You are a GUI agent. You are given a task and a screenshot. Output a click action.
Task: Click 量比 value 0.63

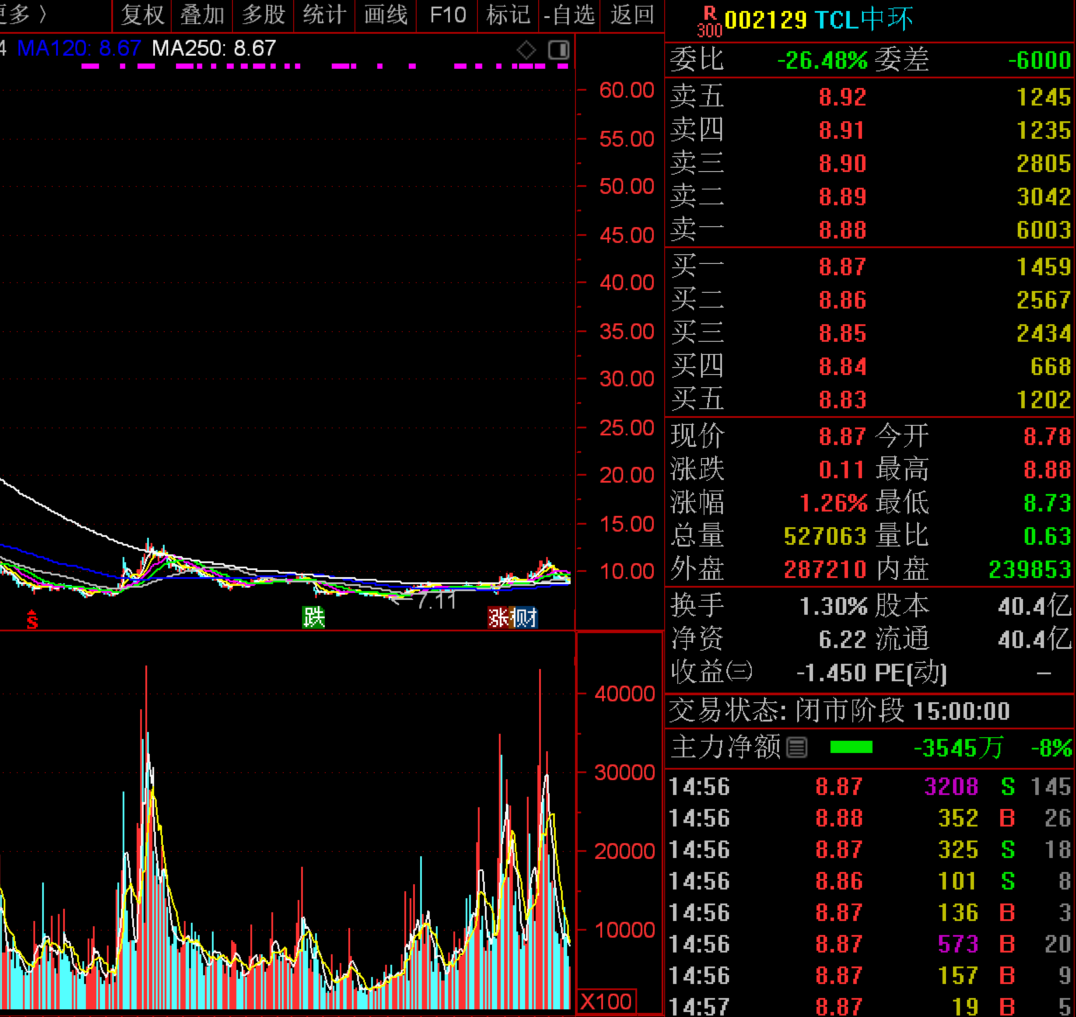(1047, 537)
